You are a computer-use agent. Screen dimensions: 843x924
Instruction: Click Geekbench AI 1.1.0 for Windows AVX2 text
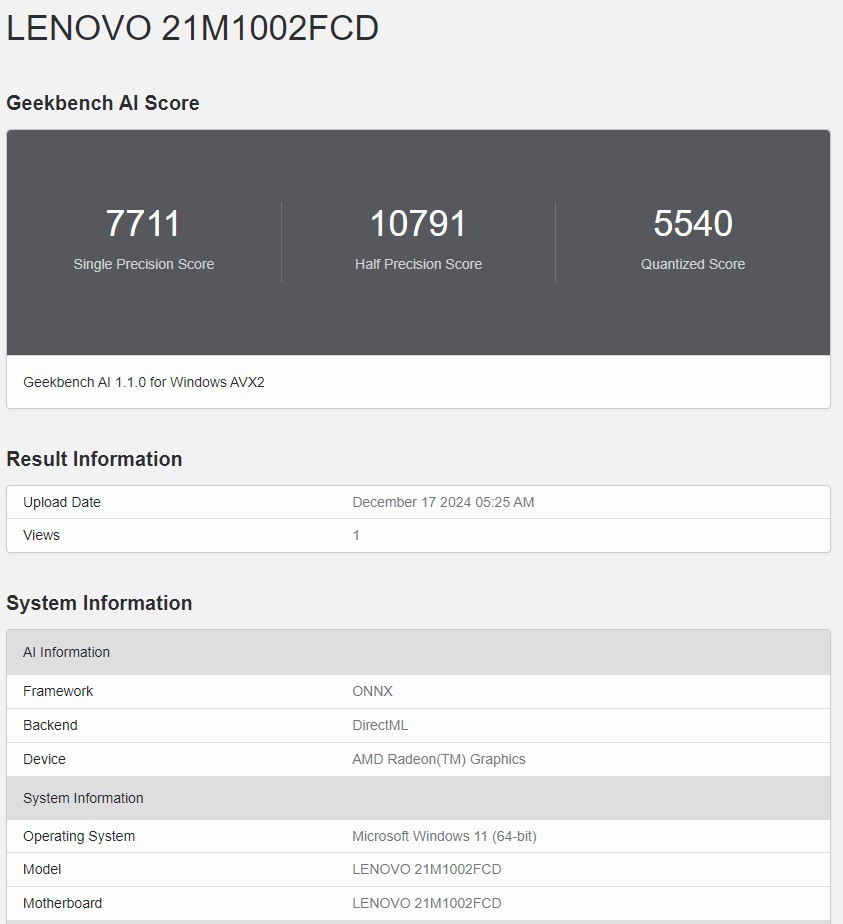[x=144, y=382]
